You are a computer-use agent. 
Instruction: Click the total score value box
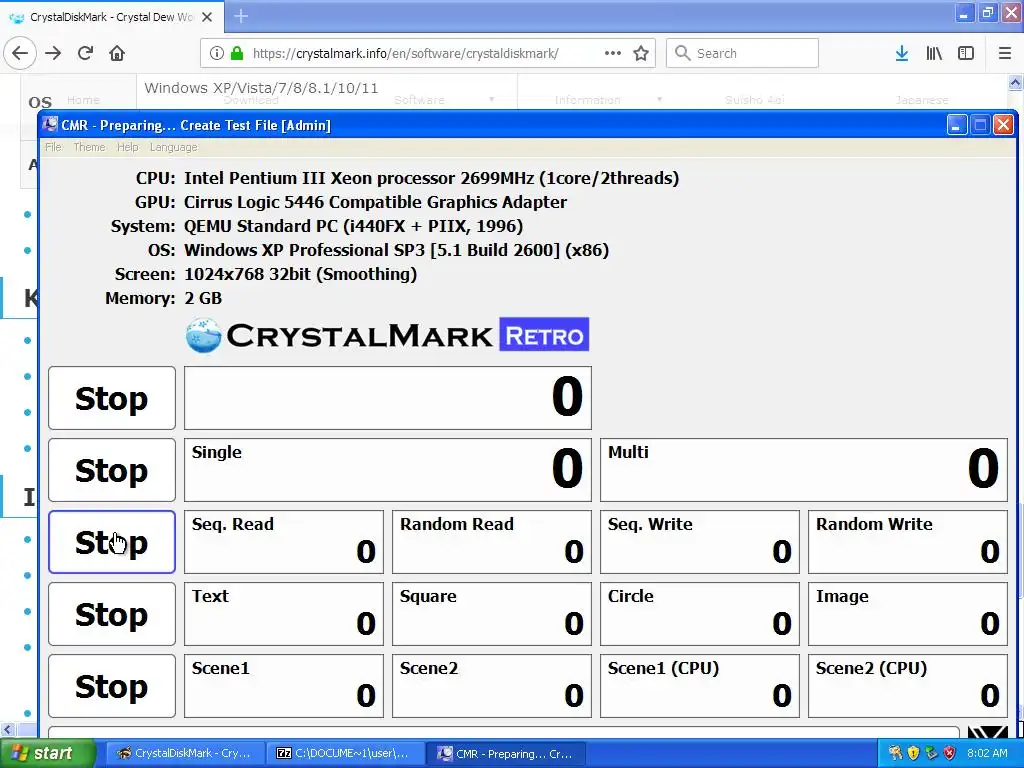(x=388, y=398)
